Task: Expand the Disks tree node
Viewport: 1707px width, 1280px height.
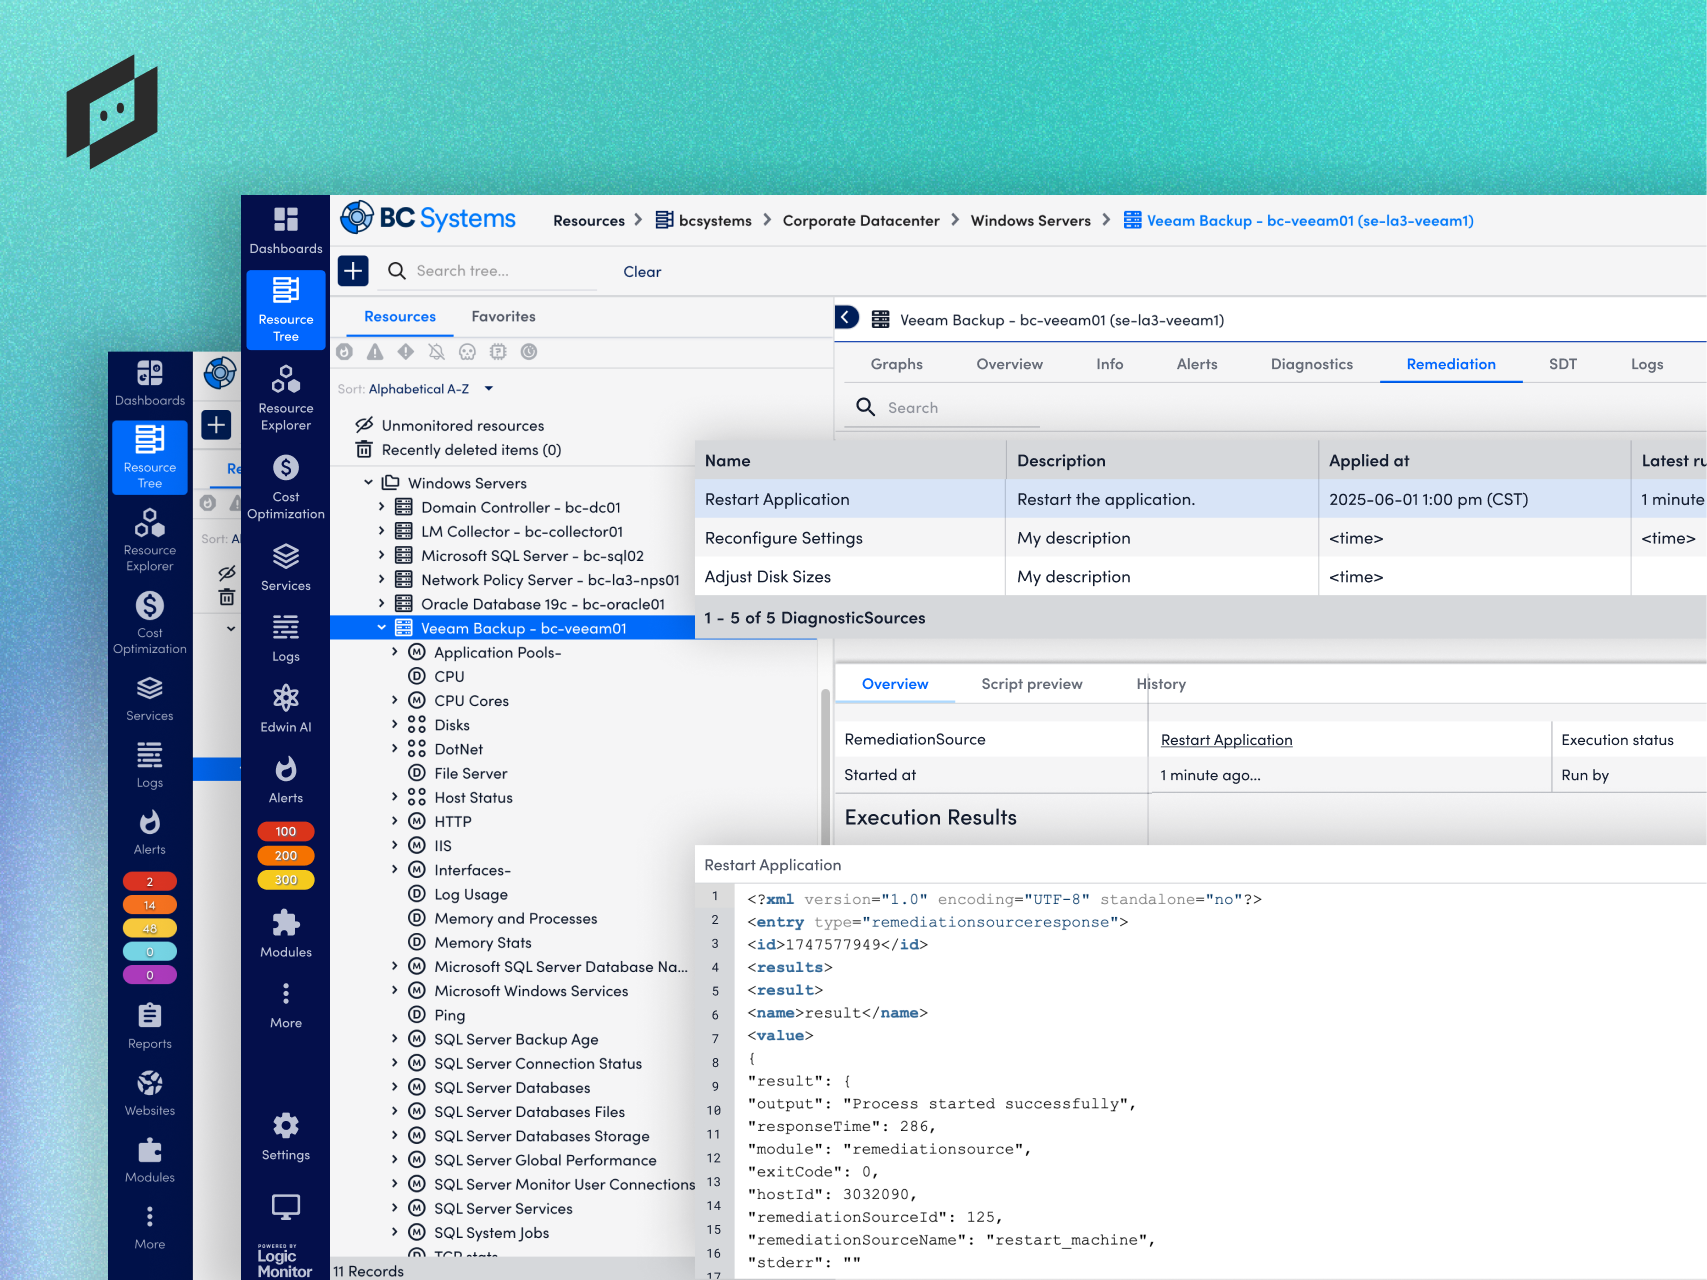Action: [394, 724]
